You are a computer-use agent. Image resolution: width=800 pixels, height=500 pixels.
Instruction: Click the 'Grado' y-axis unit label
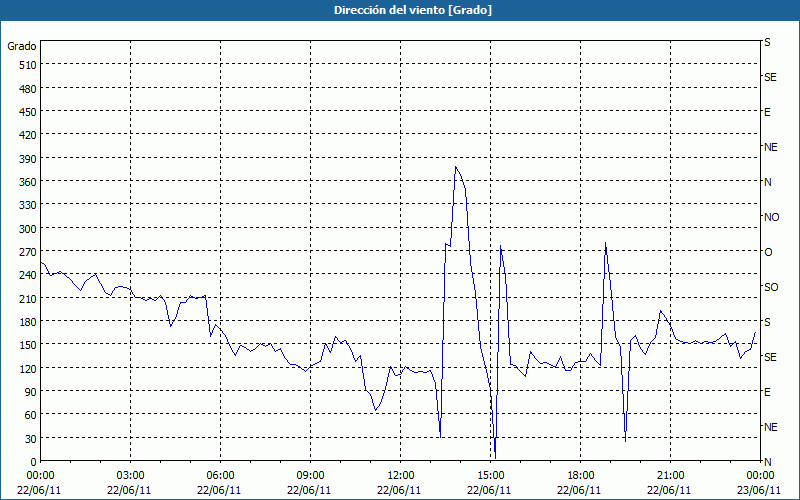pos(21,46)
